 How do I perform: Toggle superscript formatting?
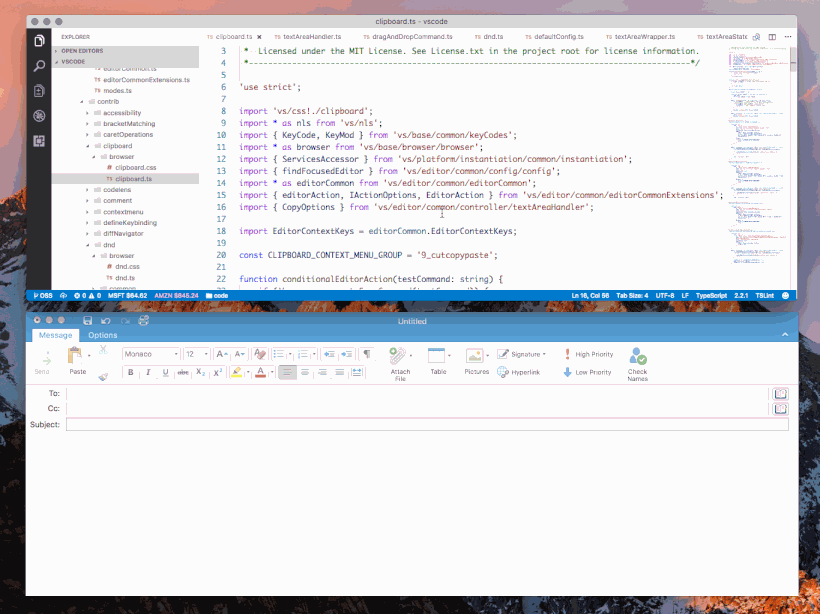tap(218, 372)
